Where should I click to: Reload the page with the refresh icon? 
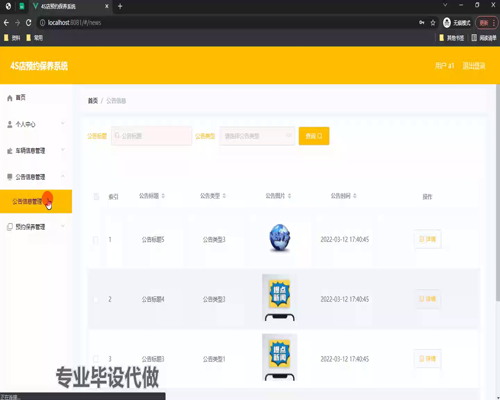pos(29,23)
